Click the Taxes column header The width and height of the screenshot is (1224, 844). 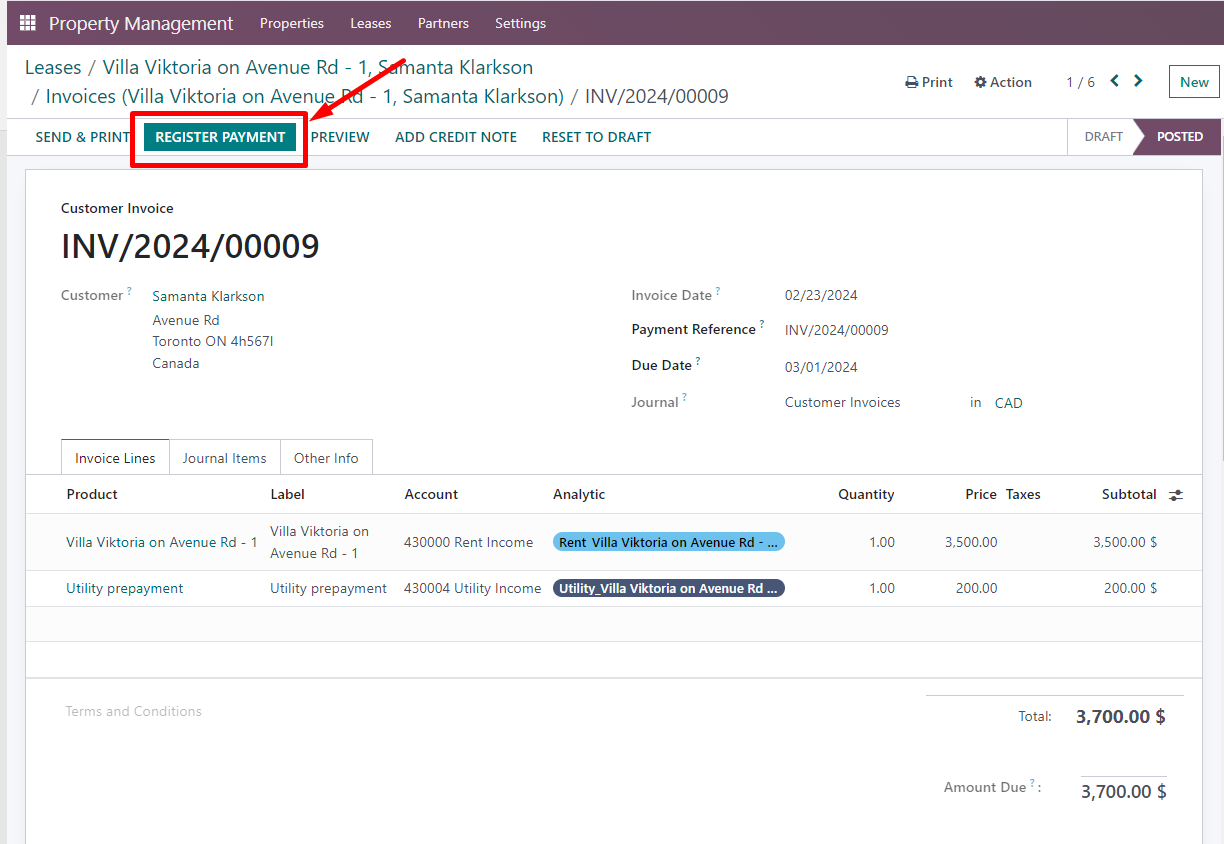(x=1023, y=494)
